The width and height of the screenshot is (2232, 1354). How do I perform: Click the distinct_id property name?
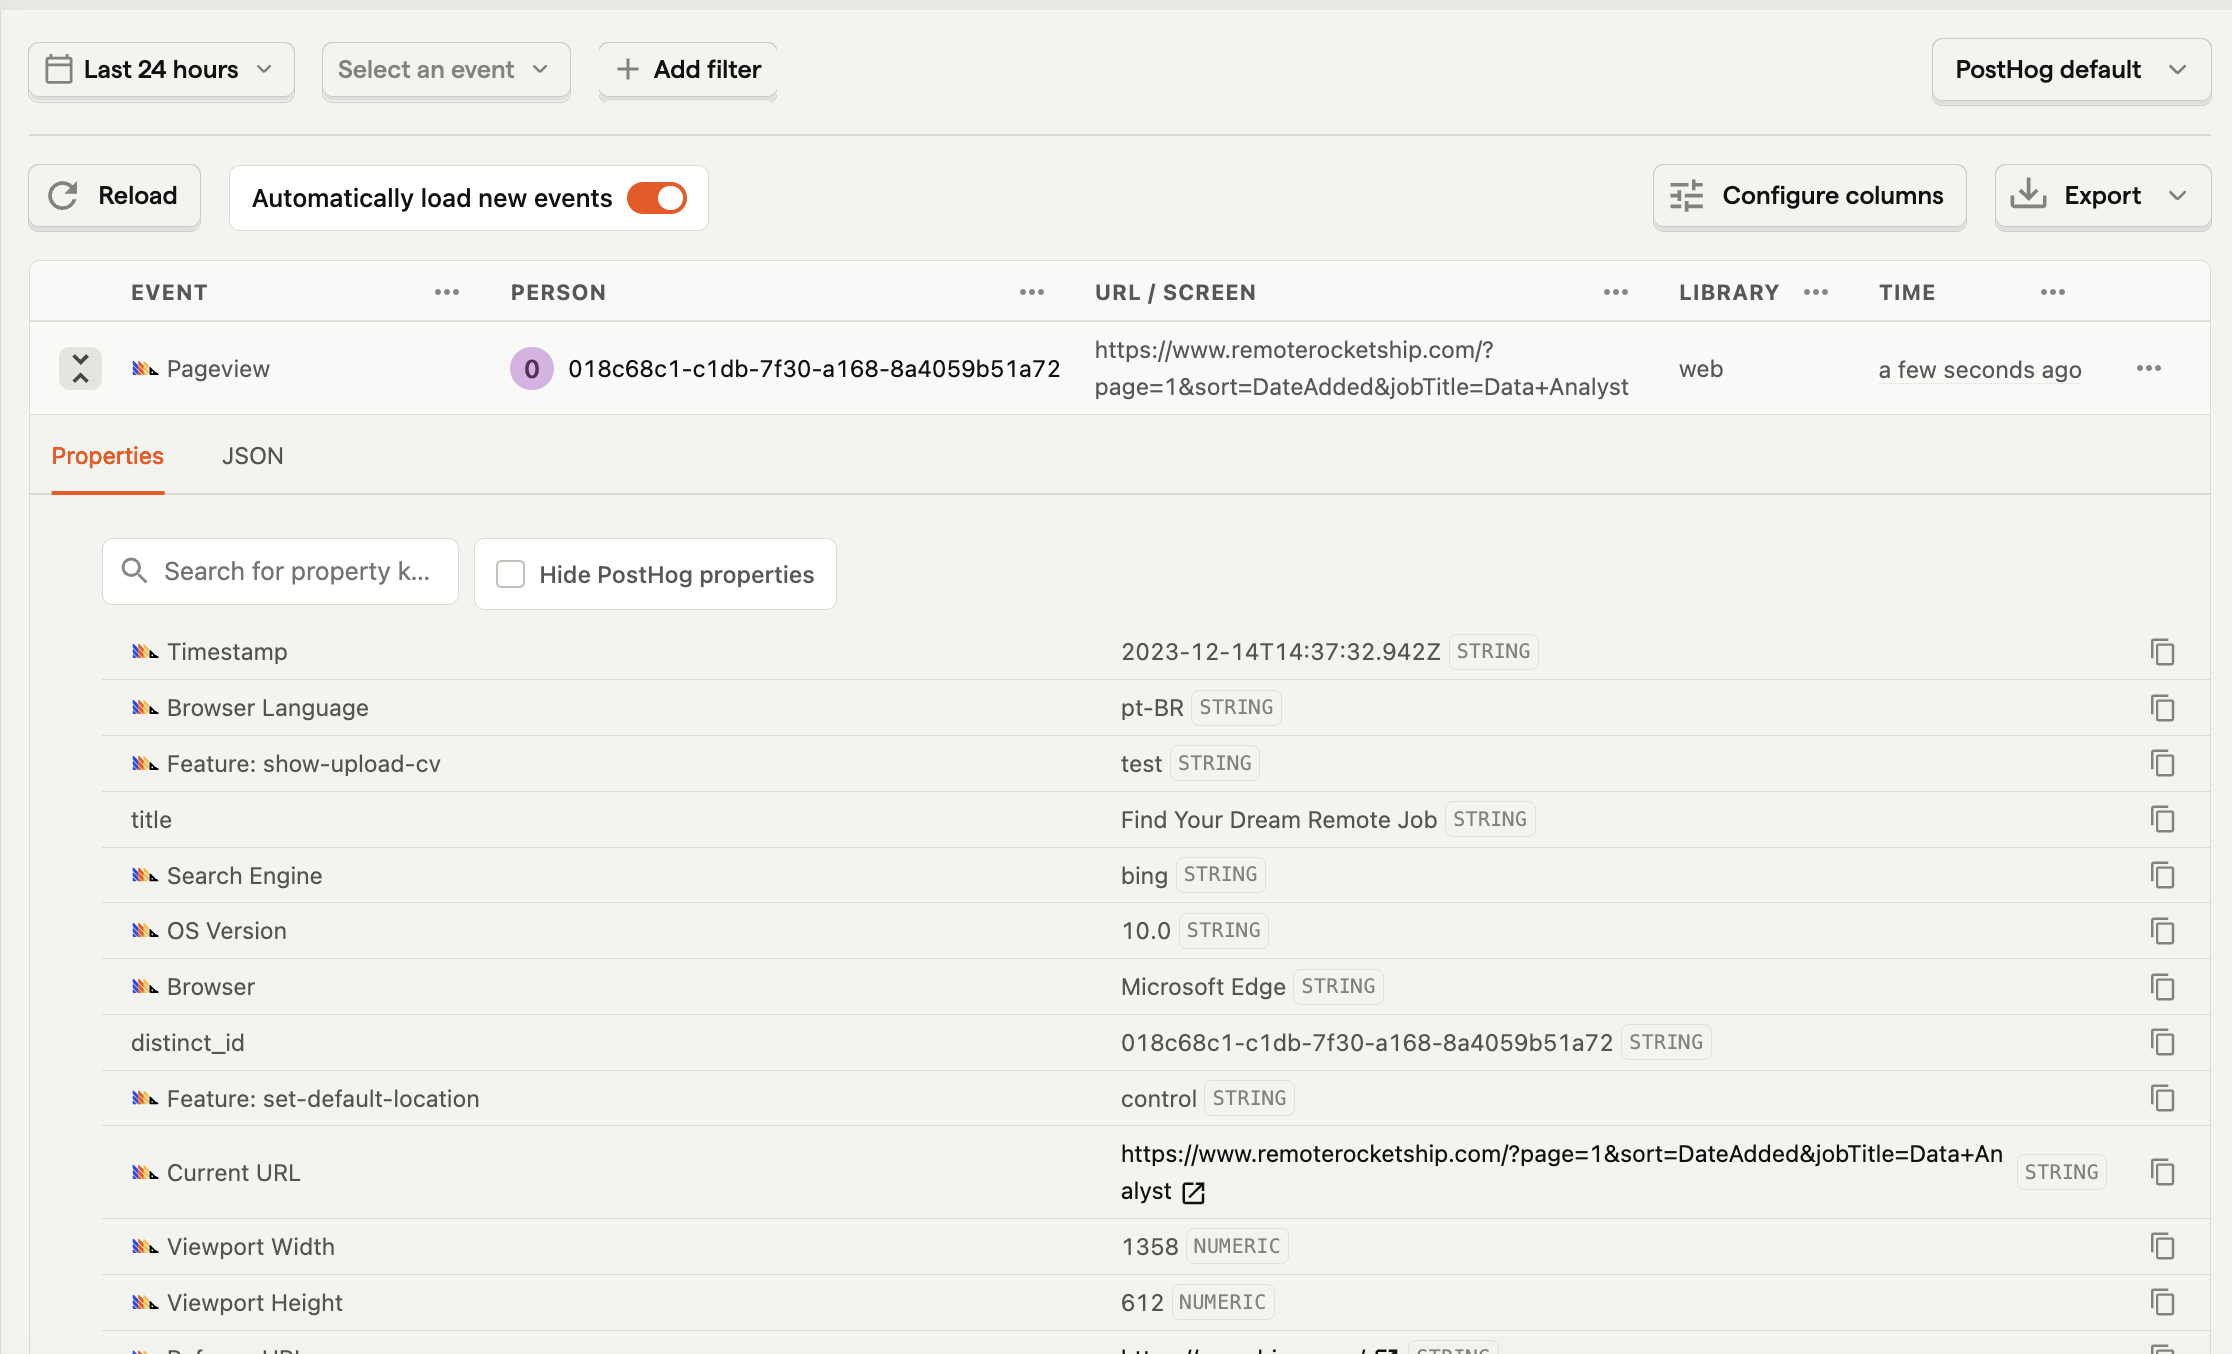click(x=188, y=1043)
